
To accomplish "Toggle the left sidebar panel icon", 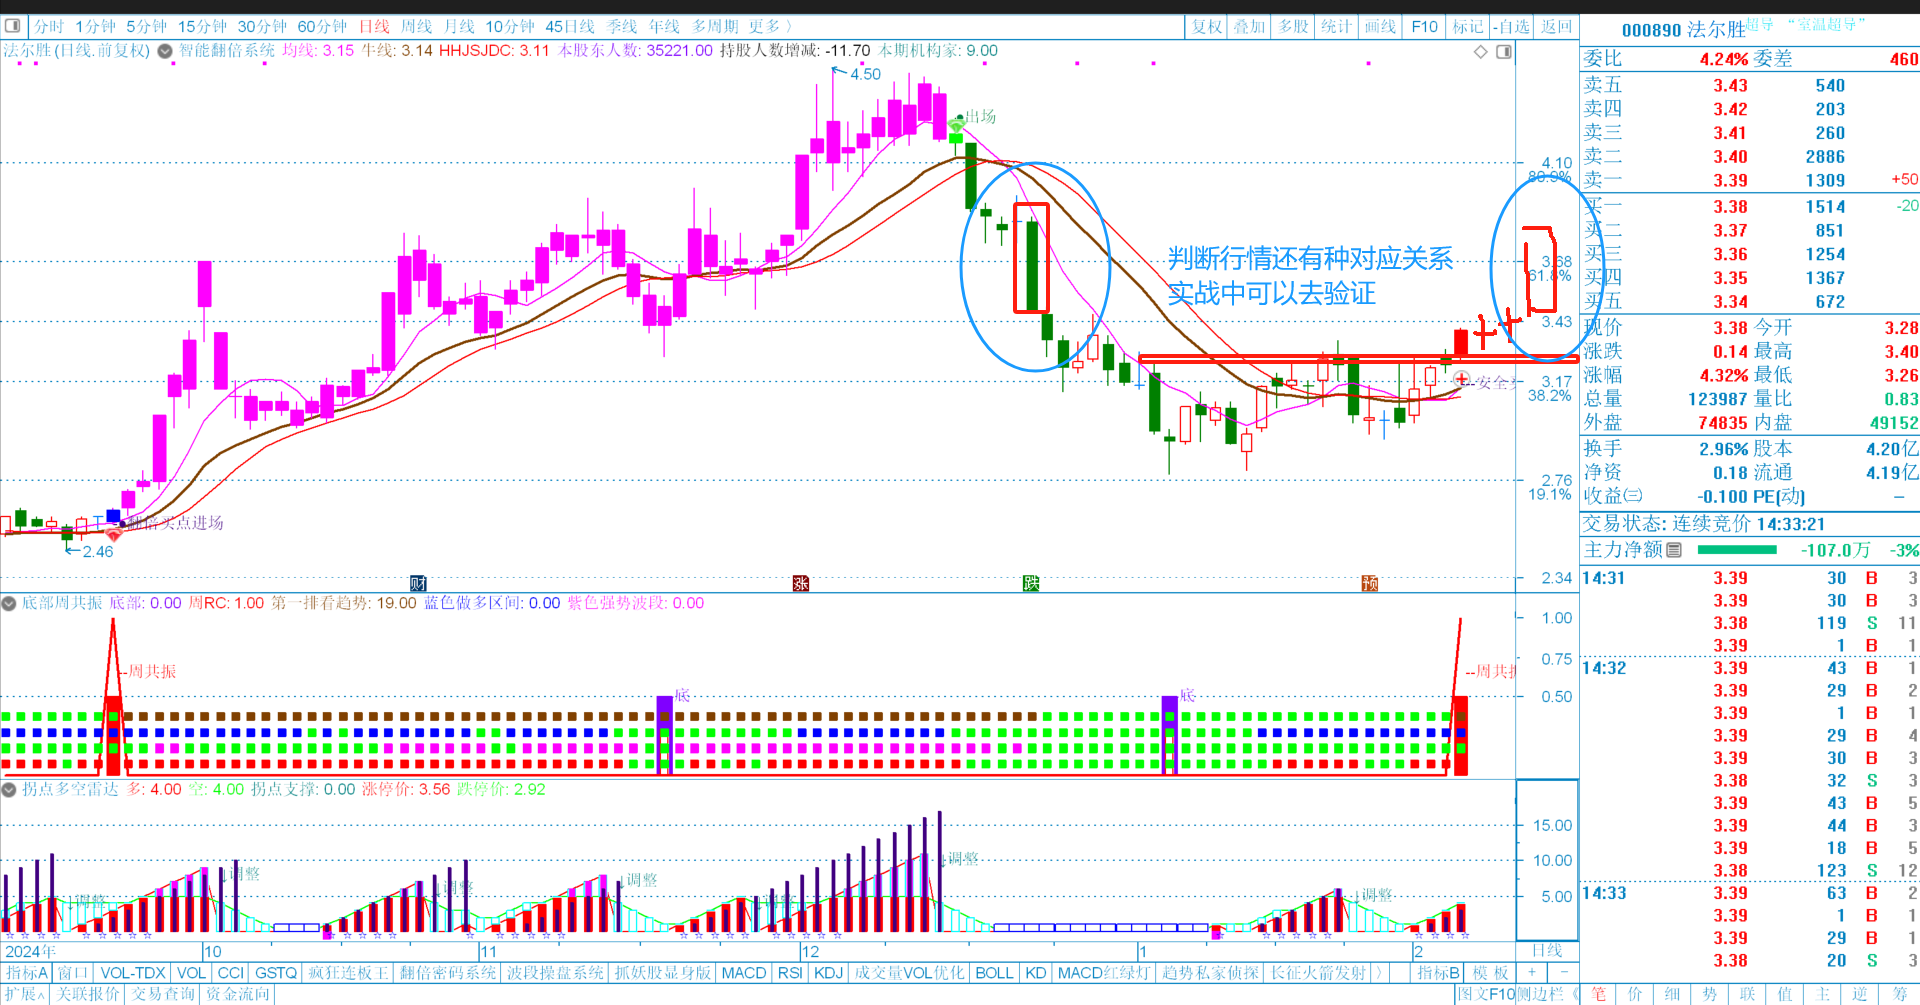I will coord(12,26).
